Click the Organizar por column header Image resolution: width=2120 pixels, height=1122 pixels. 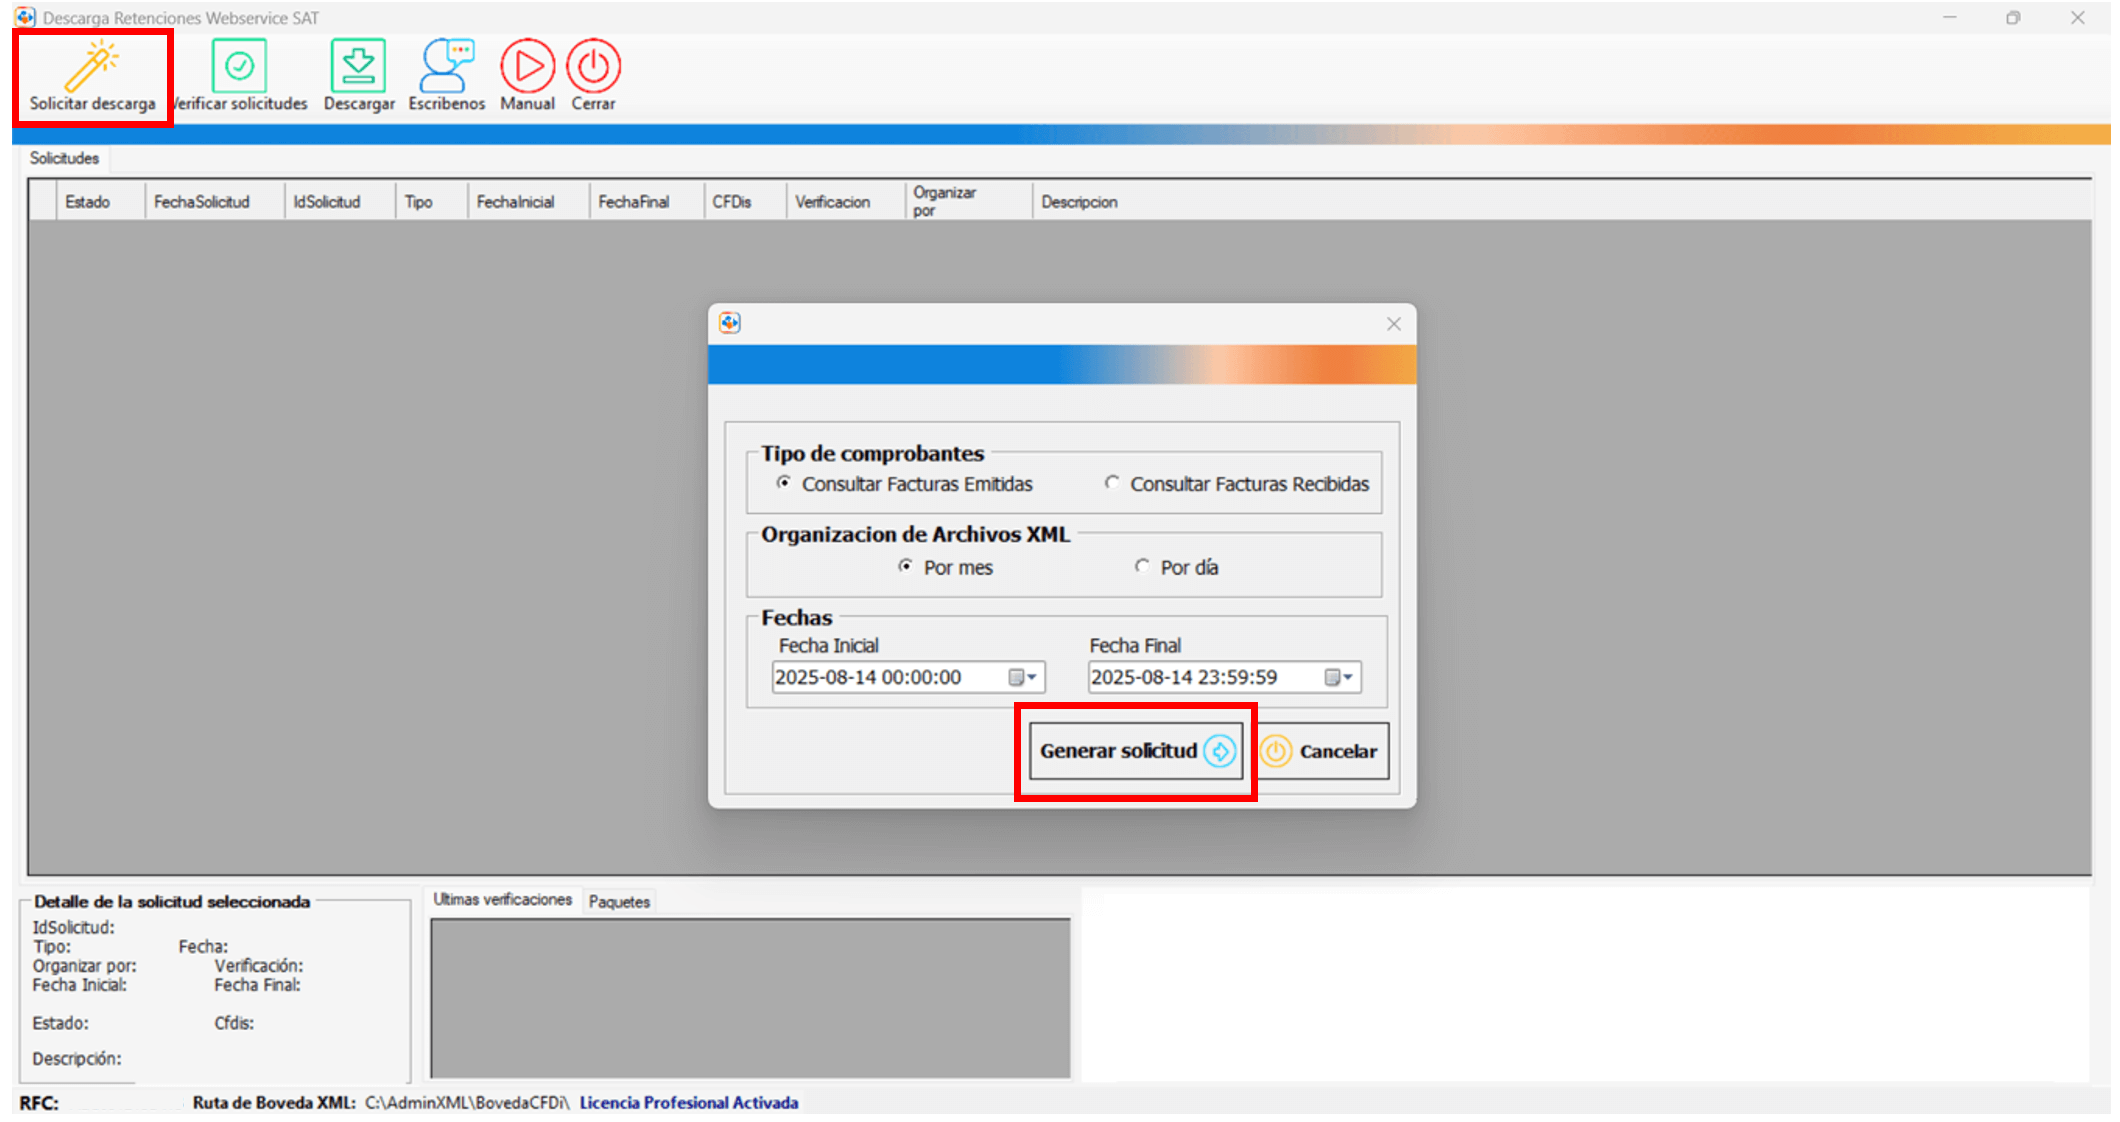click(968, 202)
